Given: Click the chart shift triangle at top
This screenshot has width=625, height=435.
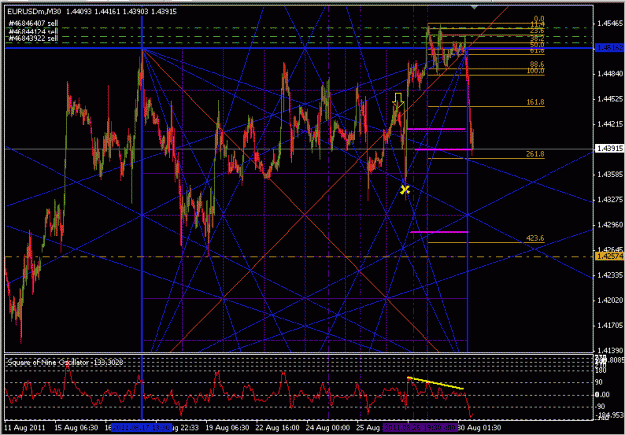Looking at the screenshot, I should [x=474, y=7].
